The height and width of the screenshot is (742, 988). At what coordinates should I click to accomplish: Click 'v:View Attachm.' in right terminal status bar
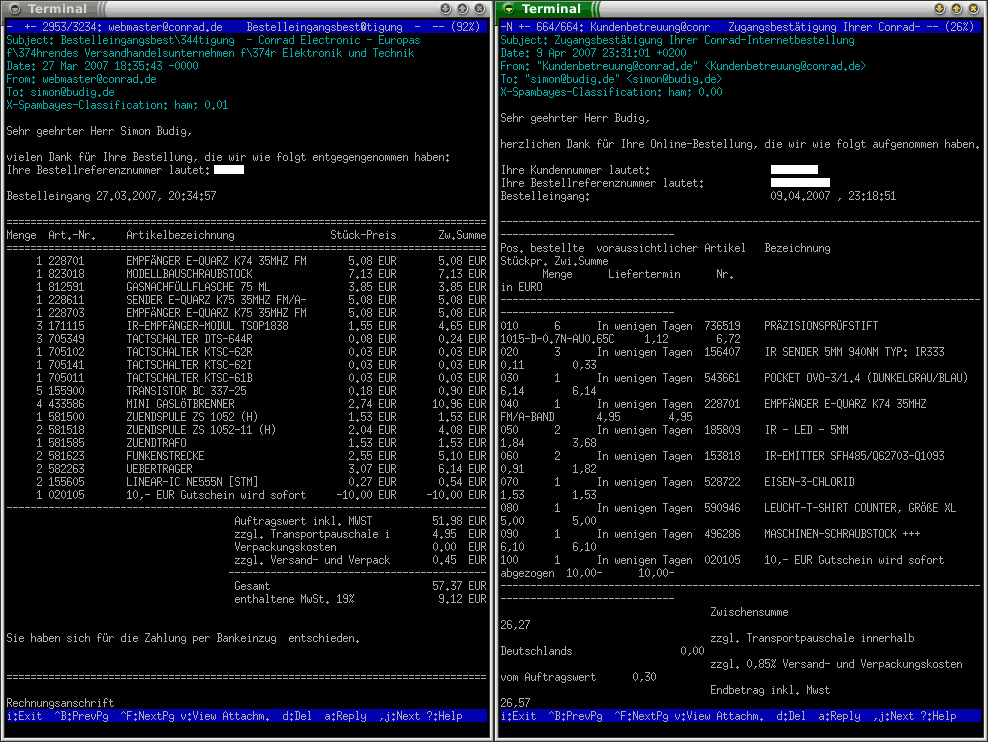coord(719,716)
